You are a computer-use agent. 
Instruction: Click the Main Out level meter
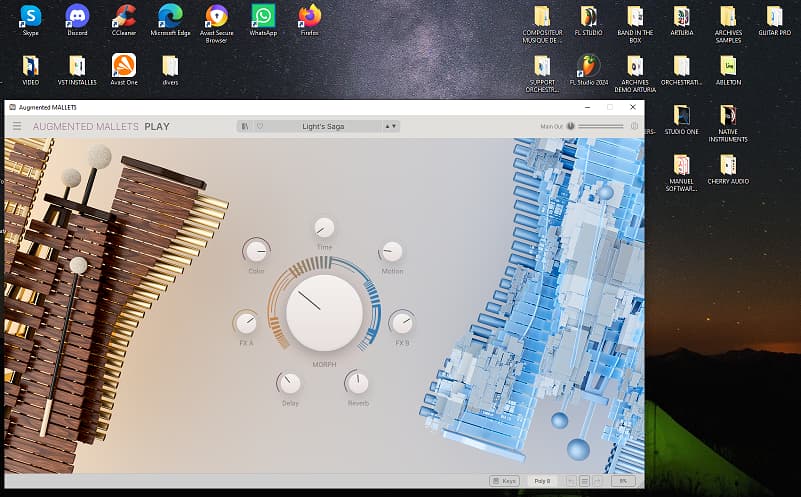click(x=601, y=126)
